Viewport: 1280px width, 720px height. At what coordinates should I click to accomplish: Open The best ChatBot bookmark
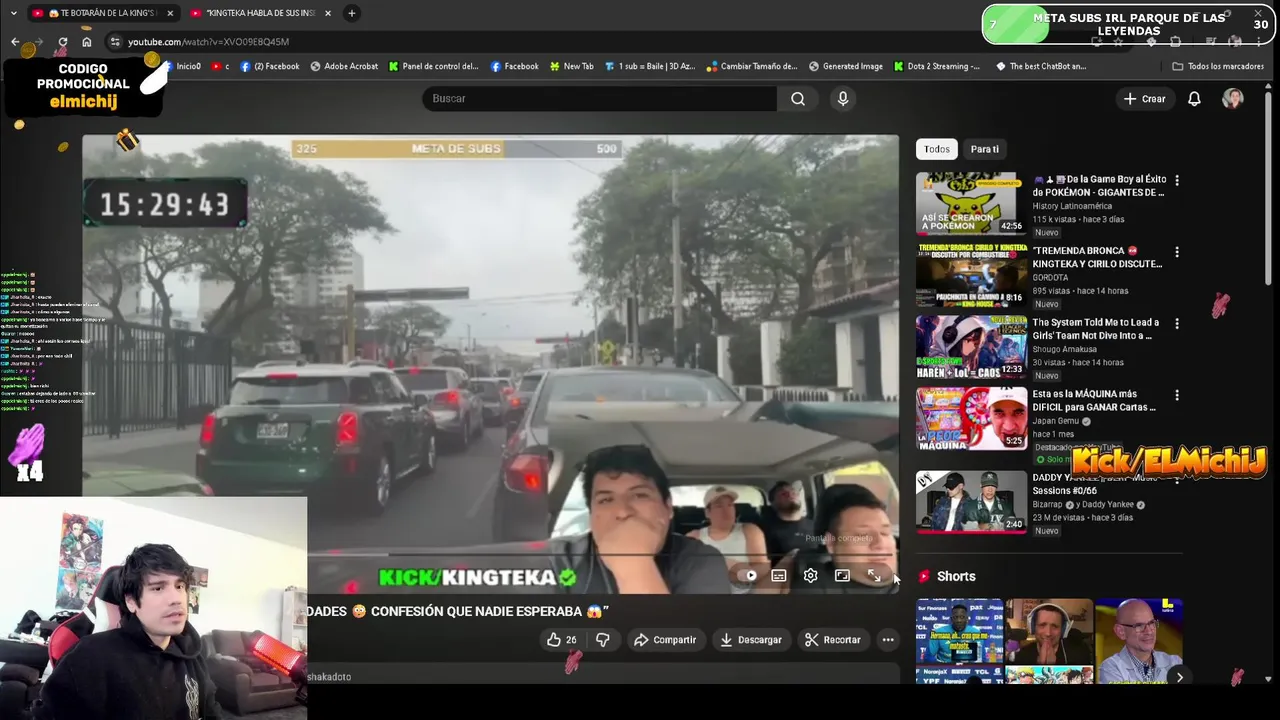click(1041, 66)
